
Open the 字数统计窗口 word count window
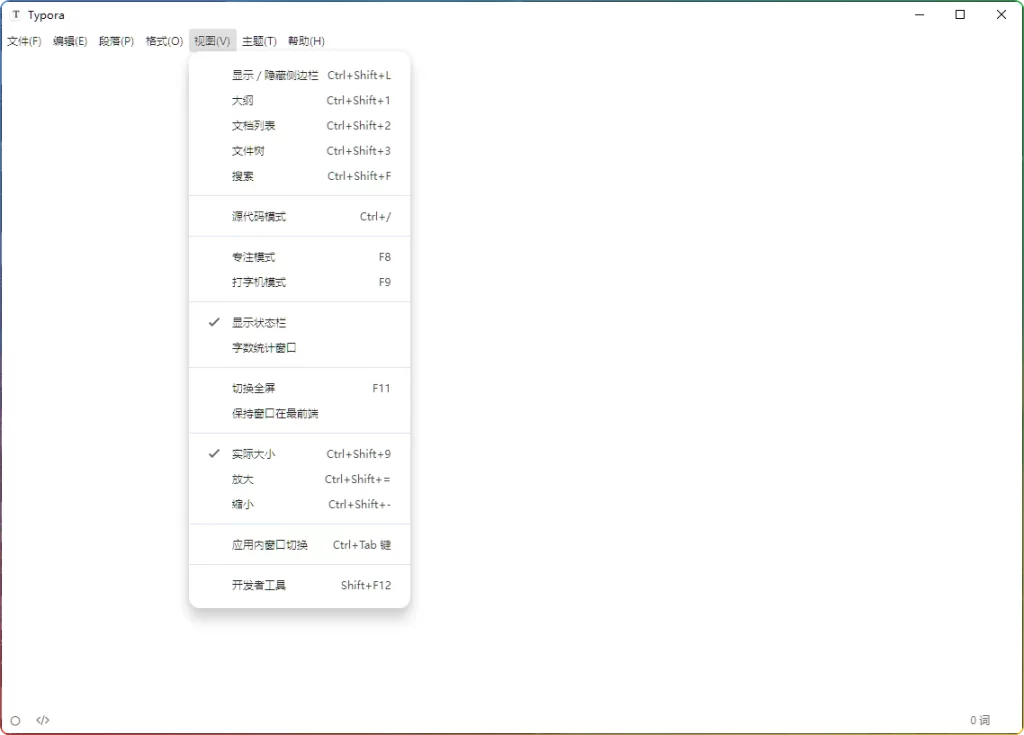pos(263,347)
